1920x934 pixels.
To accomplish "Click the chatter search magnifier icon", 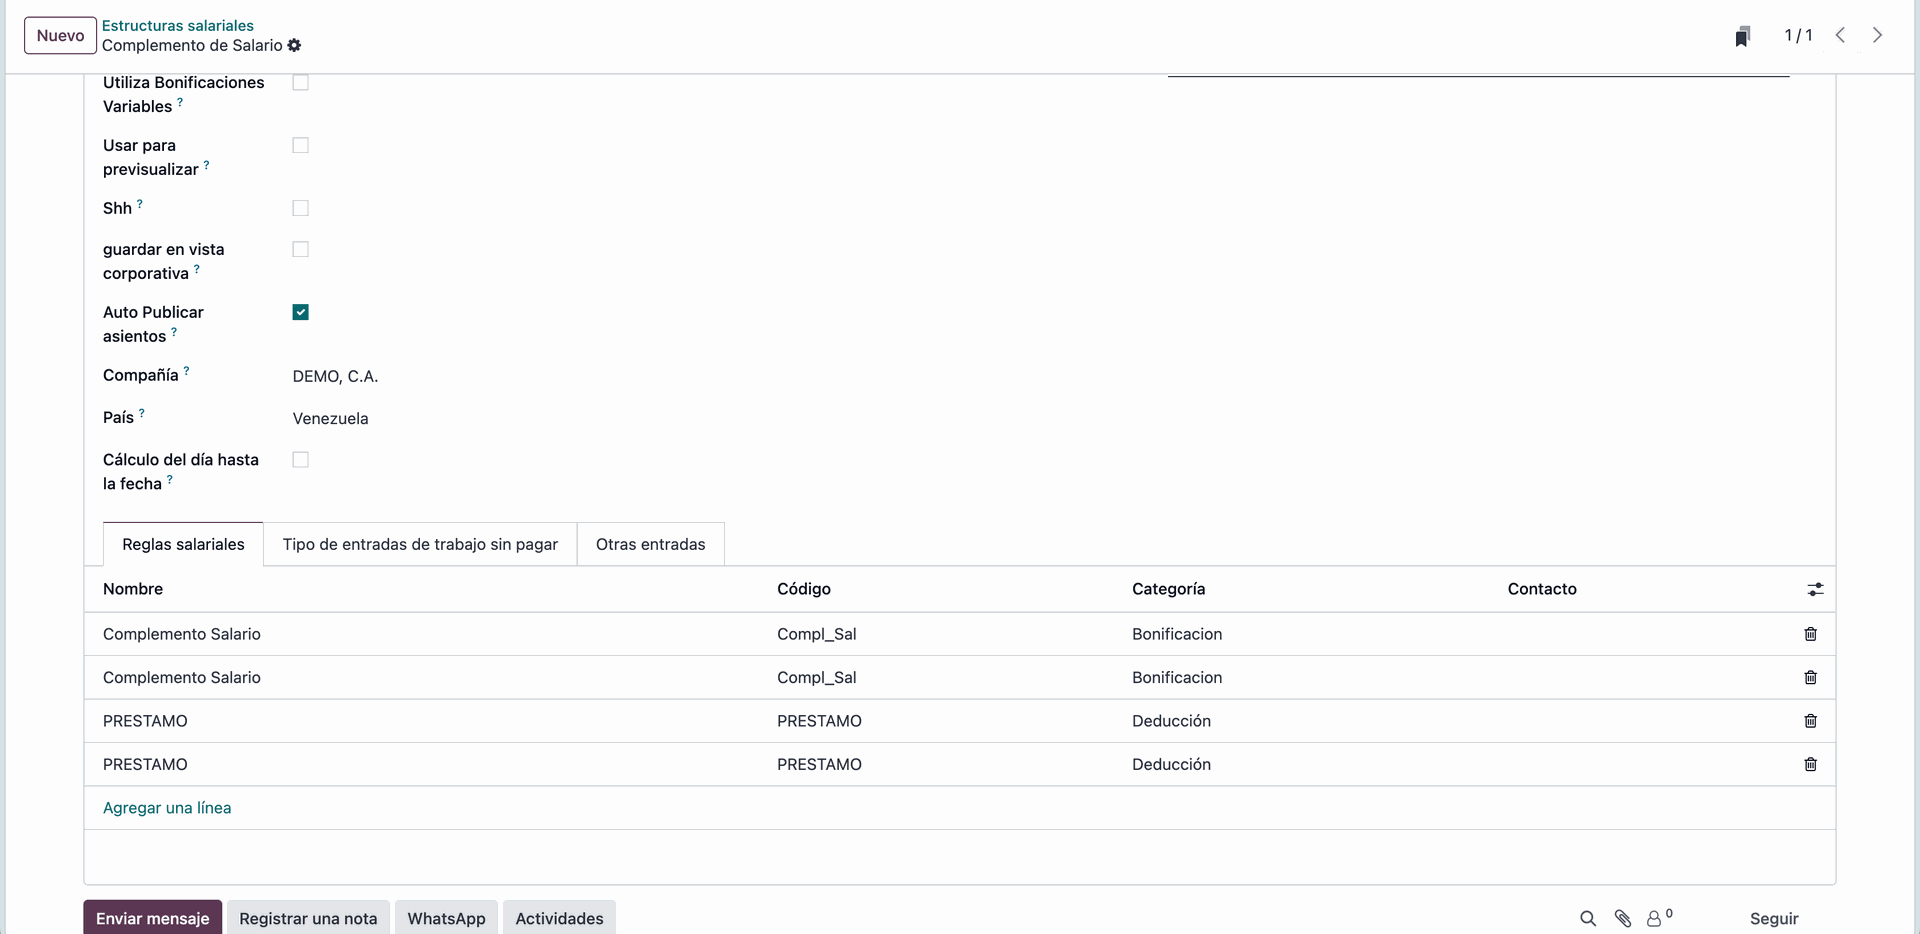I will tap(1587, 918).
